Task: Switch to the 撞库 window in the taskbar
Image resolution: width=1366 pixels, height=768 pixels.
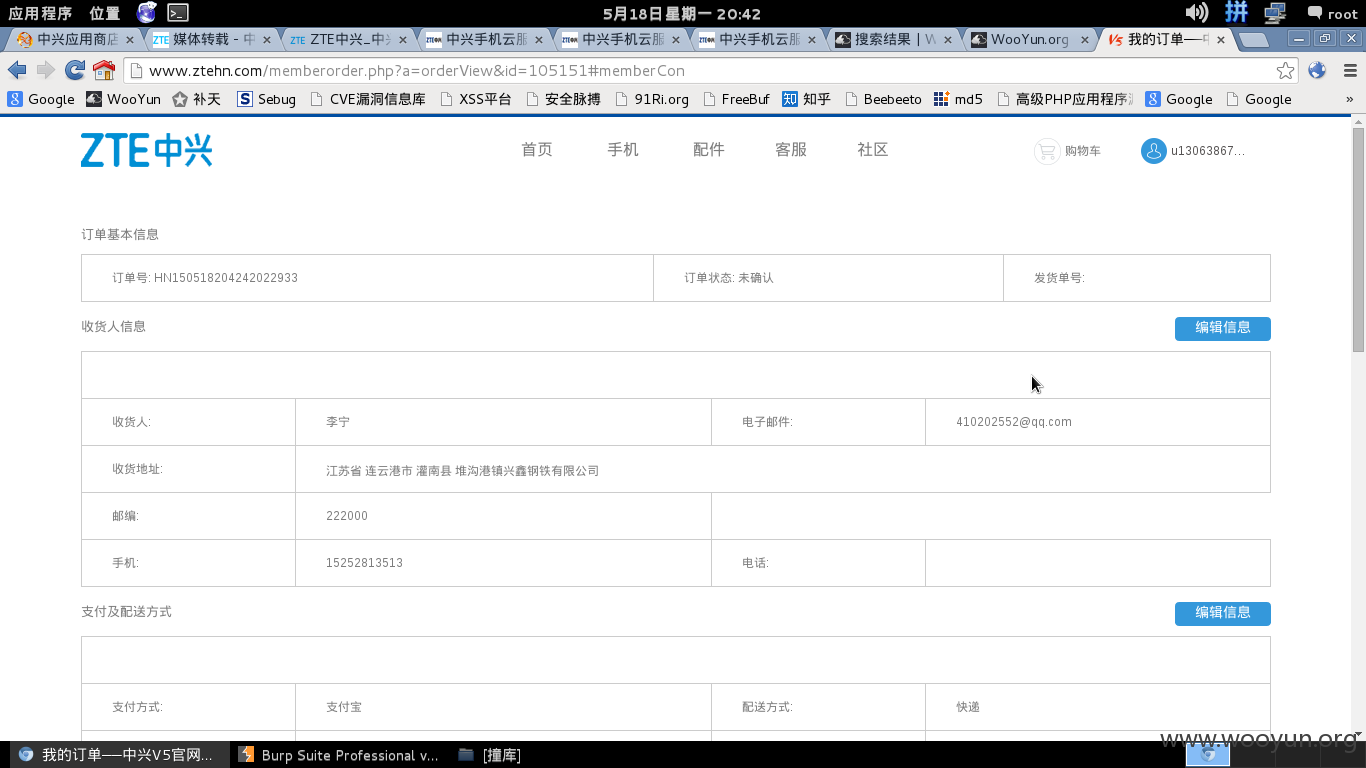Action: [490, 755]
